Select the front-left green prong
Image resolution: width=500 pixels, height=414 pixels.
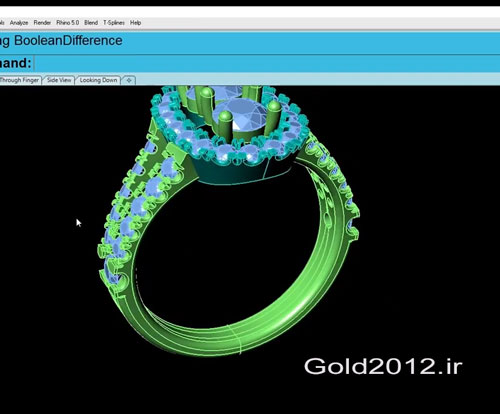pyautogui.click(x=226, y=124)
